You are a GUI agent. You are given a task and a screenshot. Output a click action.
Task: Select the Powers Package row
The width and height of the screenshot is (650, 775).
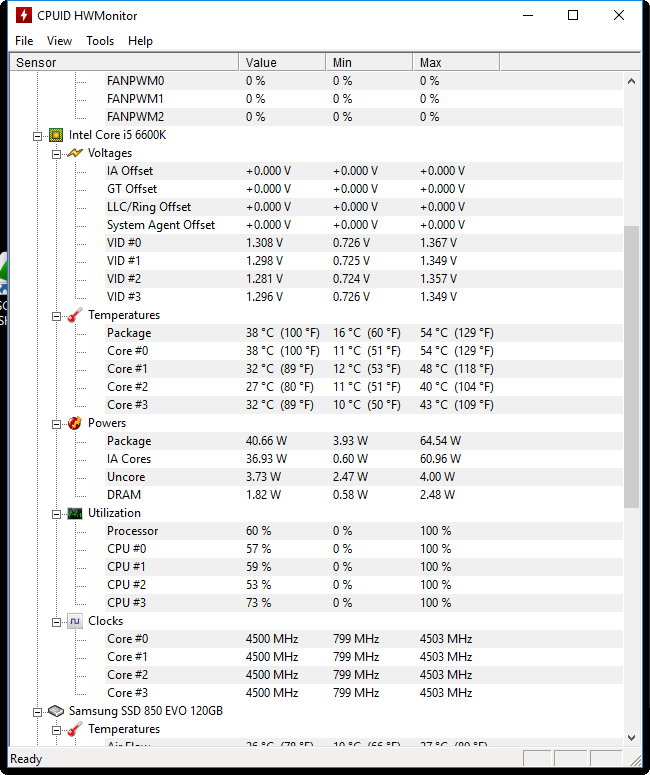364,441
